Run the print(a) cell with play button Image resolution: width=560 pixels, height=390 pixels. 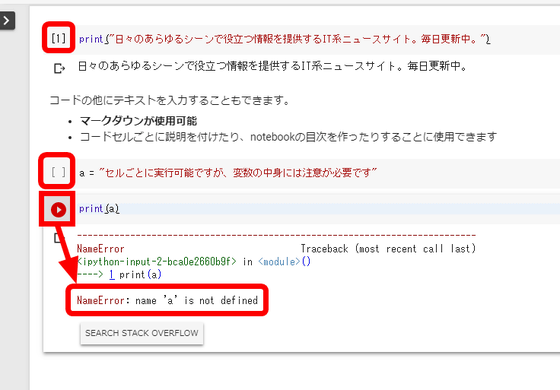coord(58,209)
